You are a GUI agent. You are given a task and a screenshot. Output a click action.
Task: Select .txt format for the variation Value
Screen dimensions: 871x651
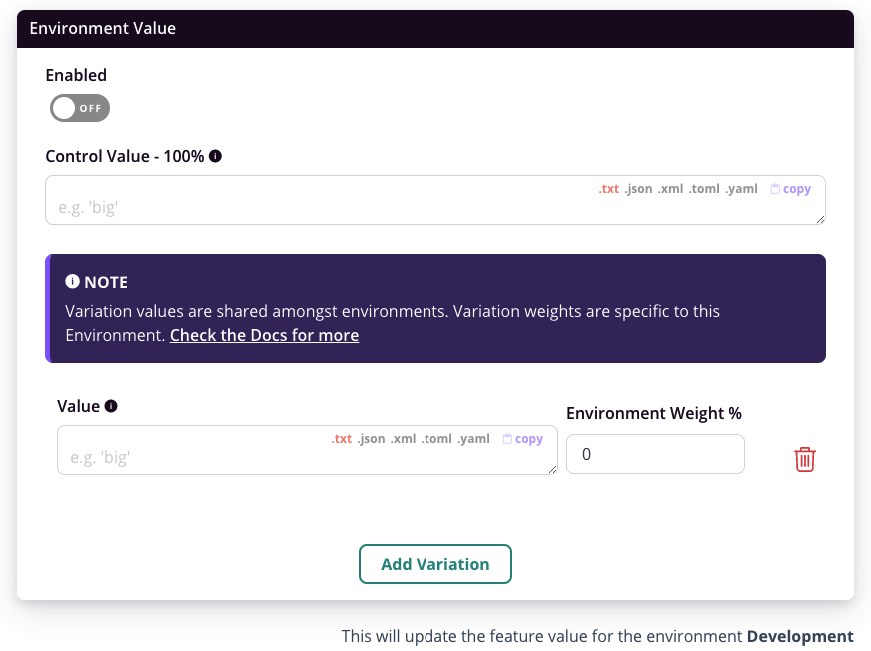[340, 438]
